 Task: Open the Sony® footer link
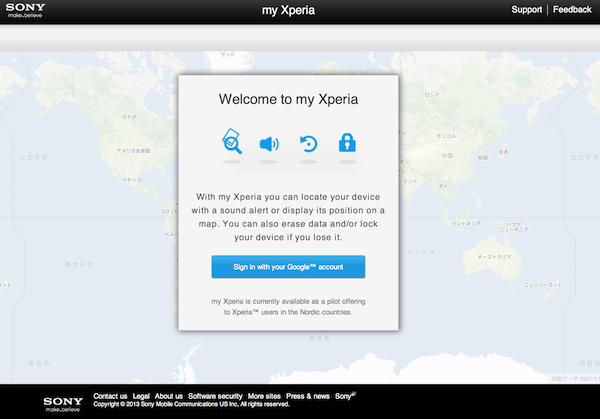[345, 396]
